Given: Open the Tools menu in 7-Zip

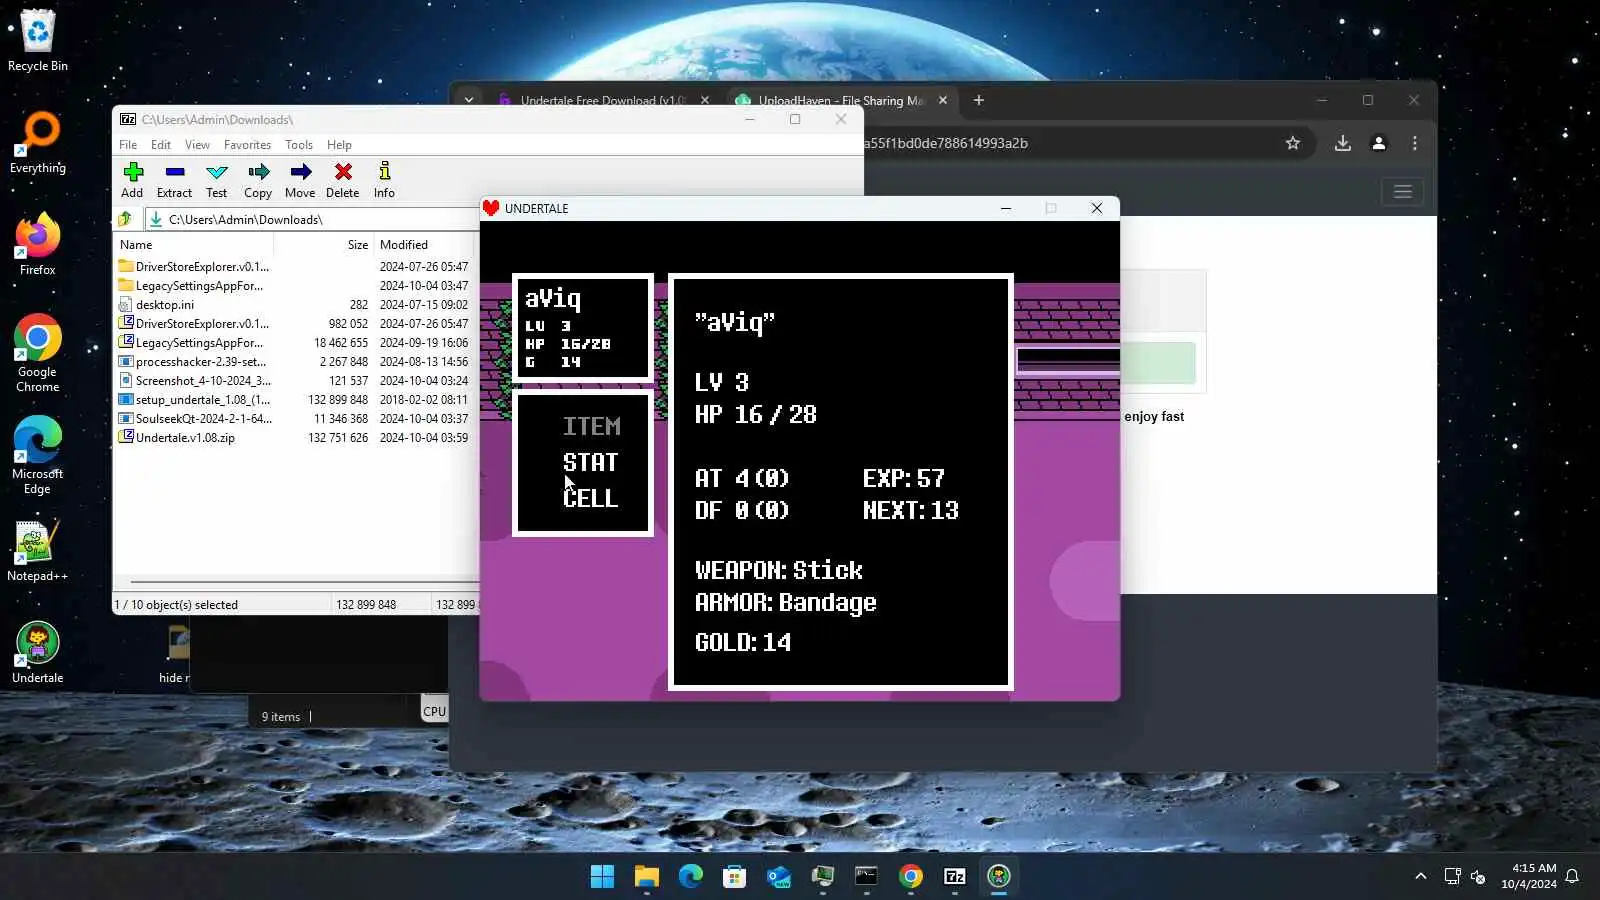Looking at the screenshot, I should [x=299, y=145].
